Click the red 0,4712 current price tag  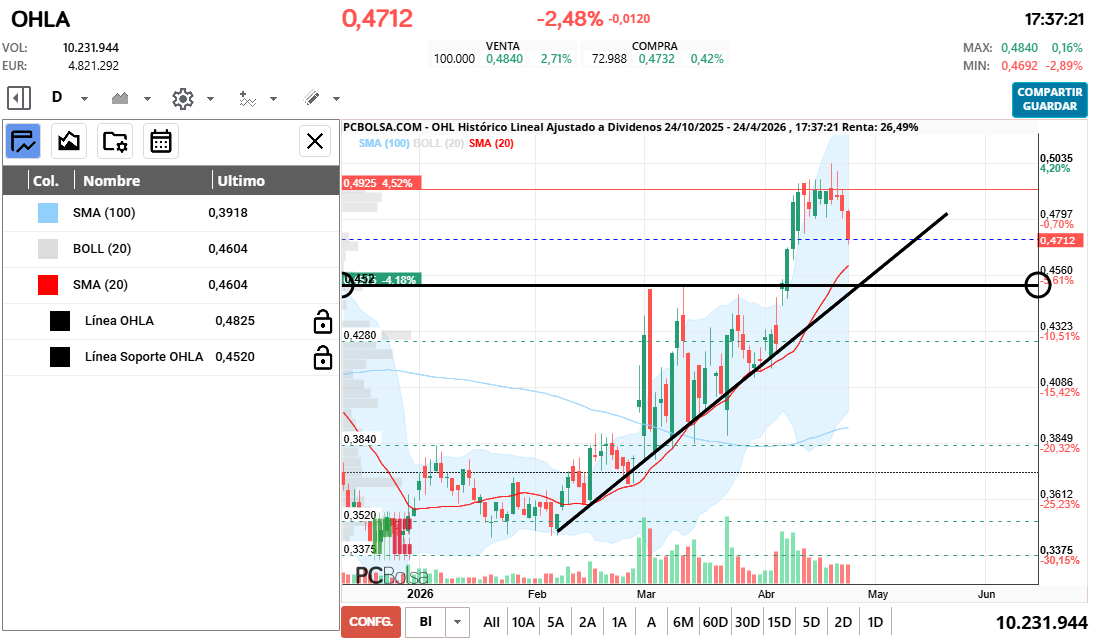pyautogui.click(x=1061, y=241)
